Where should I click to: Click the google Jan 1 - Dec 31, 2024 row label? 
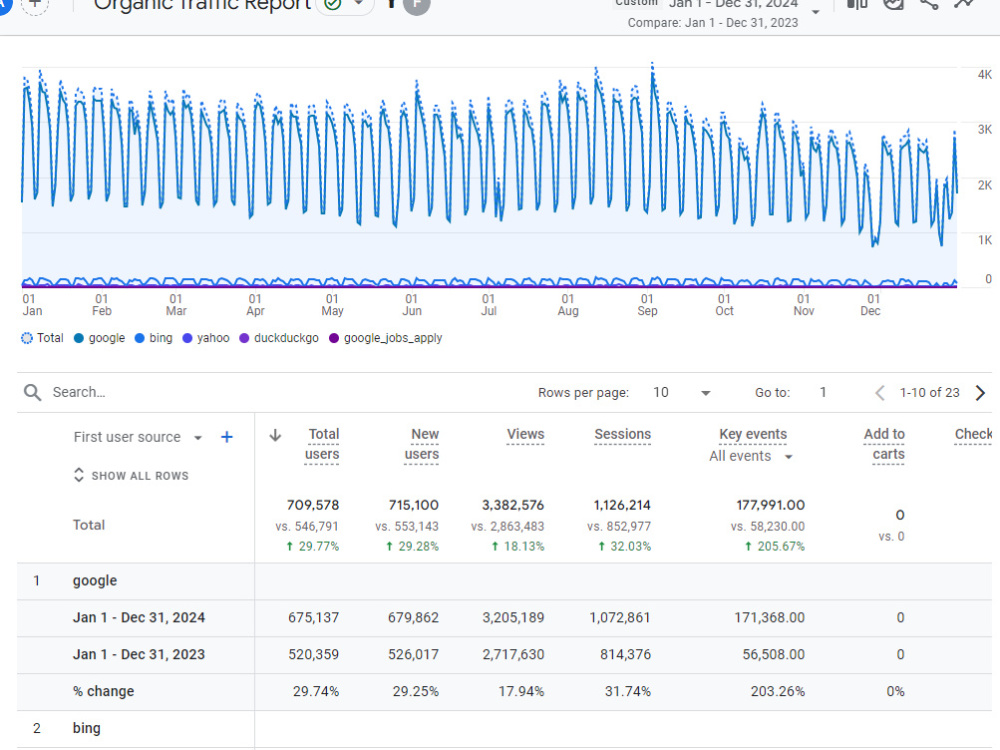(139, 617)
